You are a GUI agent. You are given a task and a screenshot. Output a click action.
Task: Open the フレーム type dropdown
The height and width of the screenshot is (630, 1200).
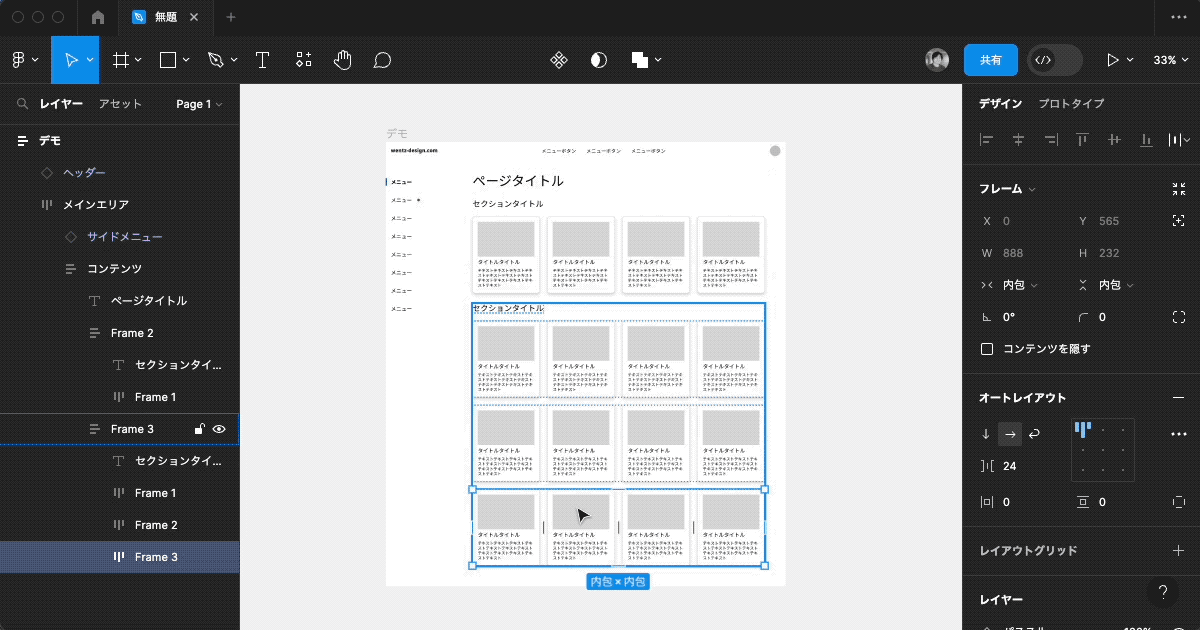point(1007,189)
